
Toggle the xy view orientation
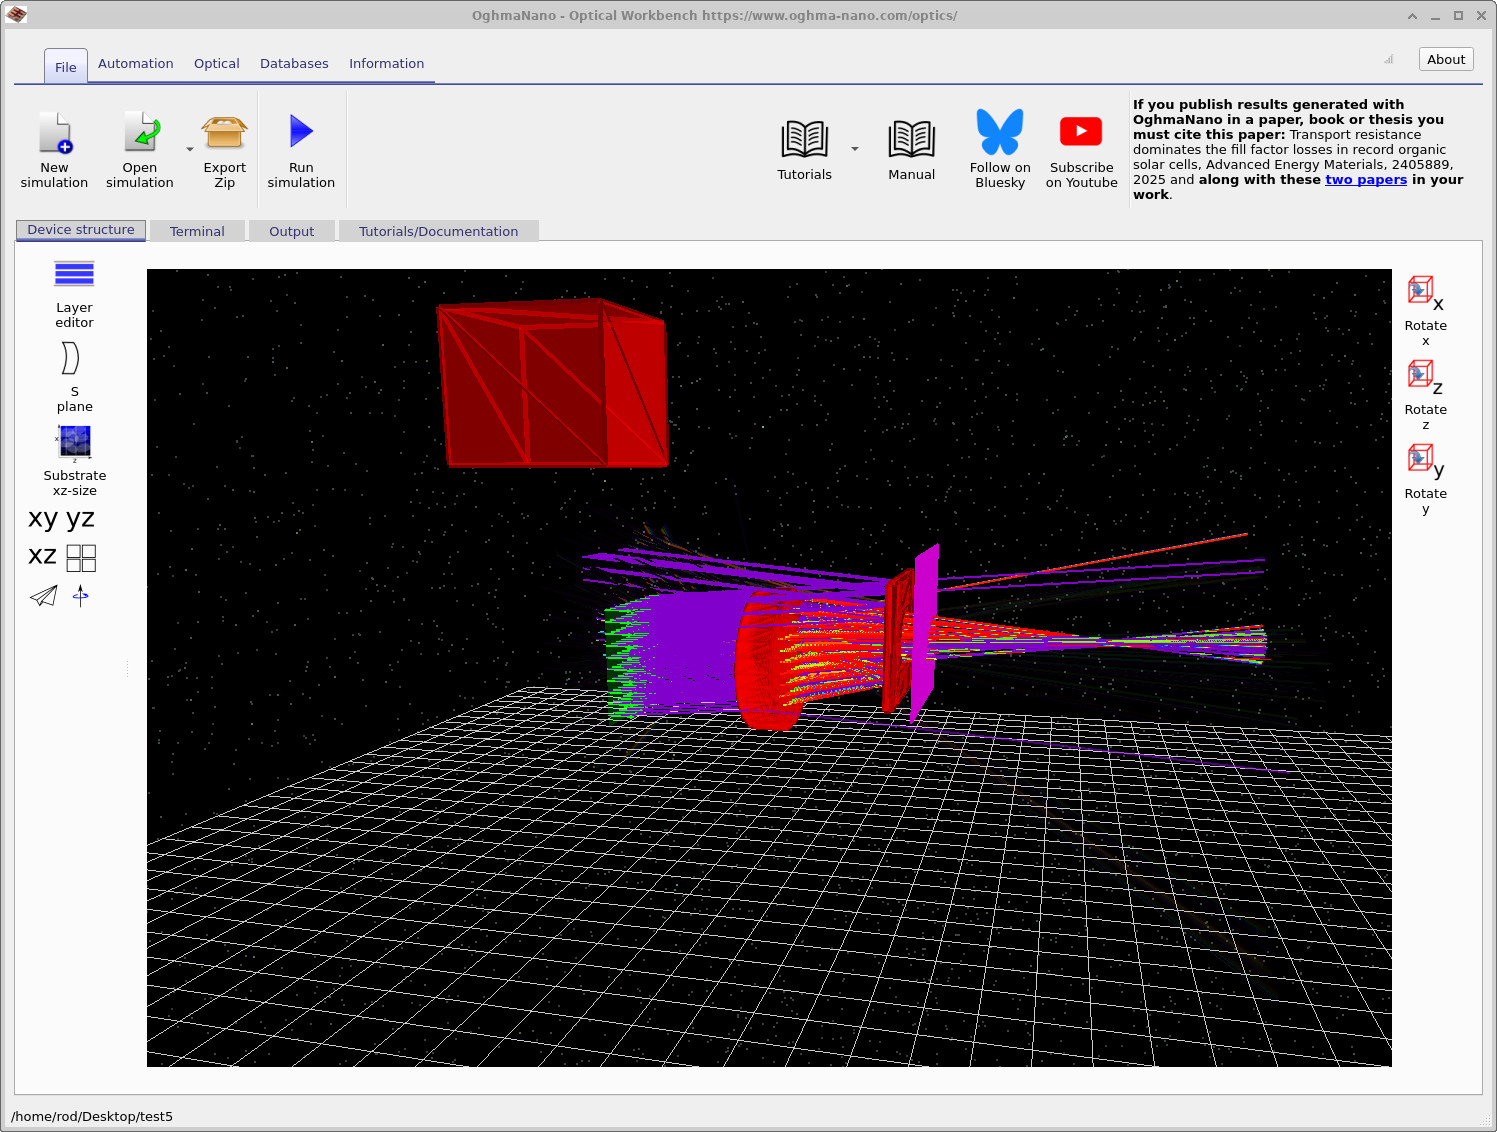click(42, 518)
